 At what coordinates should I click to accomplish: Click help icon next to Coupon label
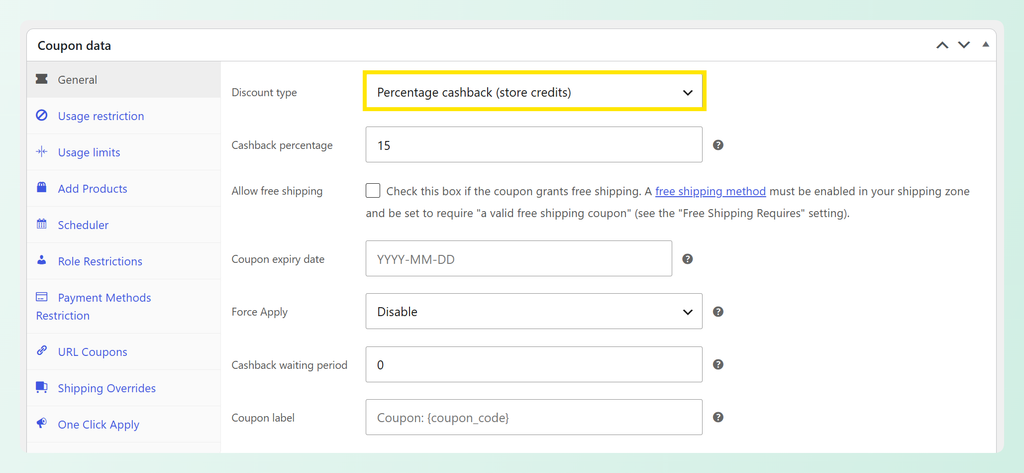(x=718, y=417)
